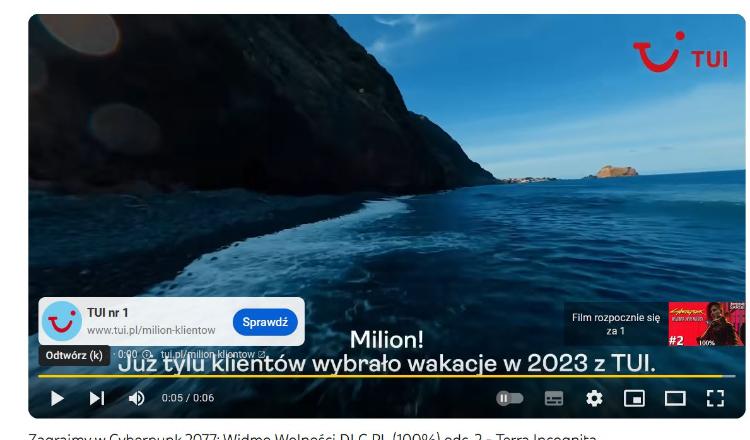
Task: Click the ad info icon beside 0:00
Action: click(147, 354)
